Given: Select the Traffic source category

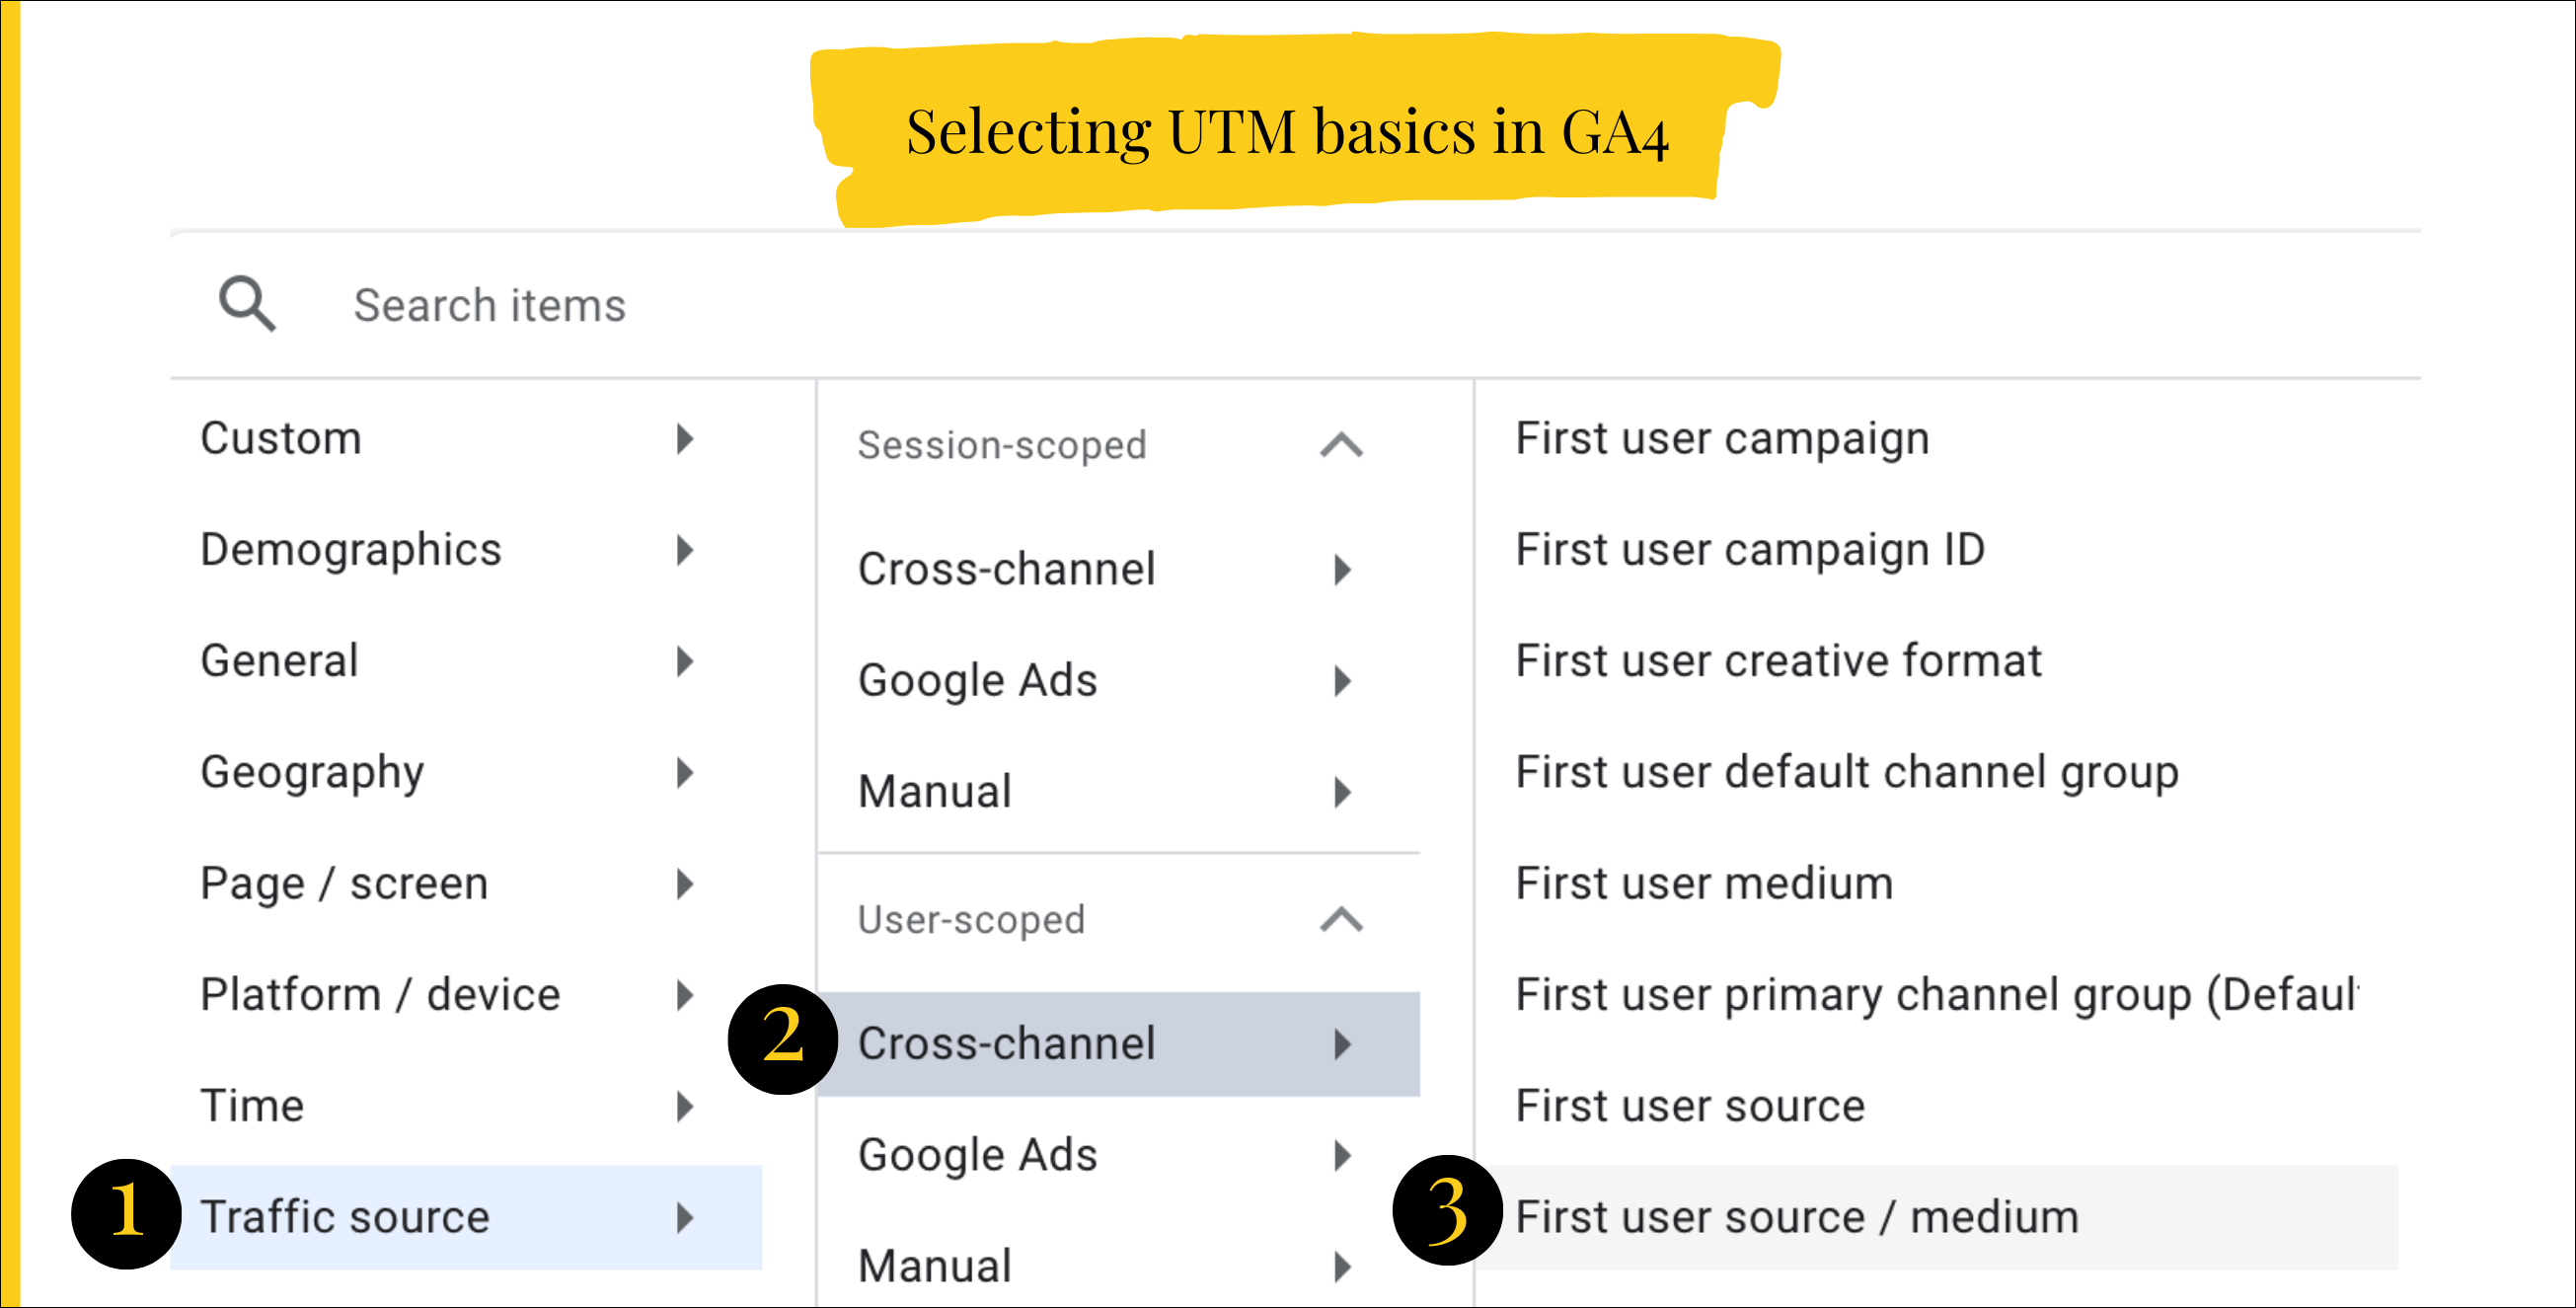Looking at the screenshot, I should pyautogui.click(x=346, y=1216).
